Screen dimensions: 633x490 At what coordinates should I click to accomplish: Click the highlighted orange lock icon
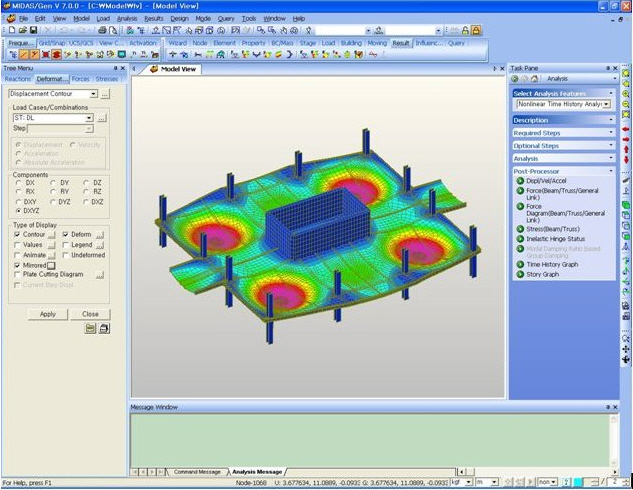coord(476,30)
